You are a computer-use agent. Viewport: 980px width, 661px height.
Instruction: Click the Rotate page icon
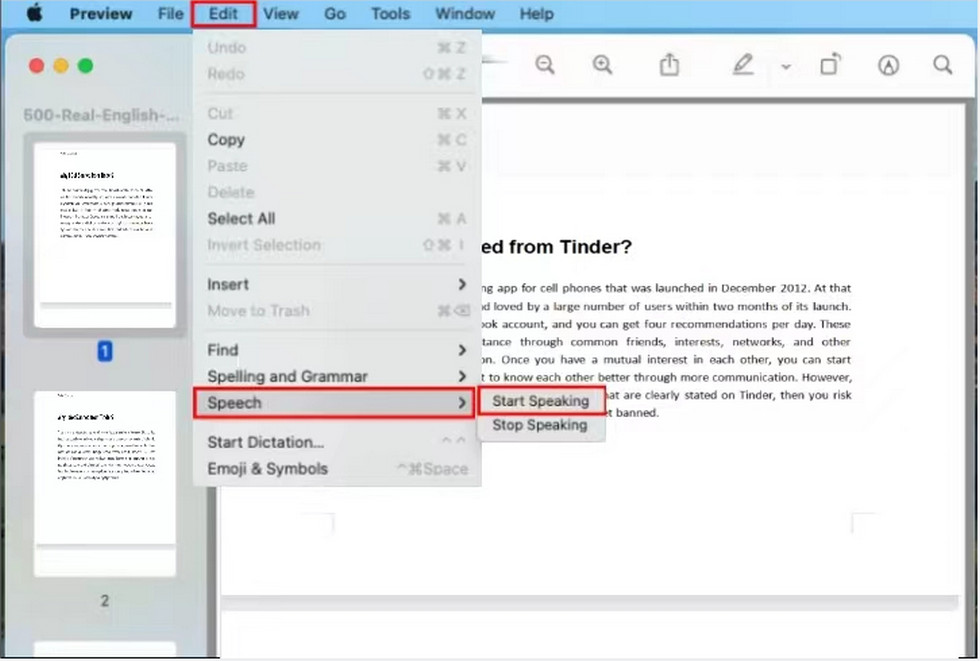pos(830,64)
